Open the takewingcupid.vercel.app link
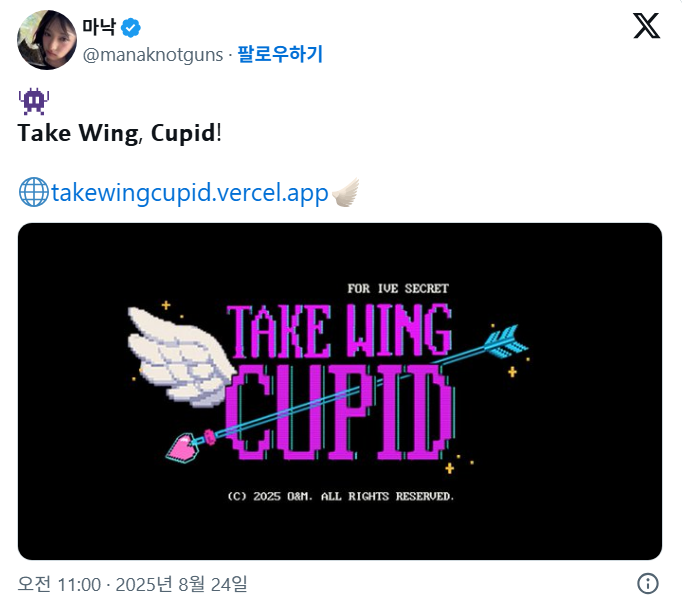682x605 pixels. coord(190,193)
